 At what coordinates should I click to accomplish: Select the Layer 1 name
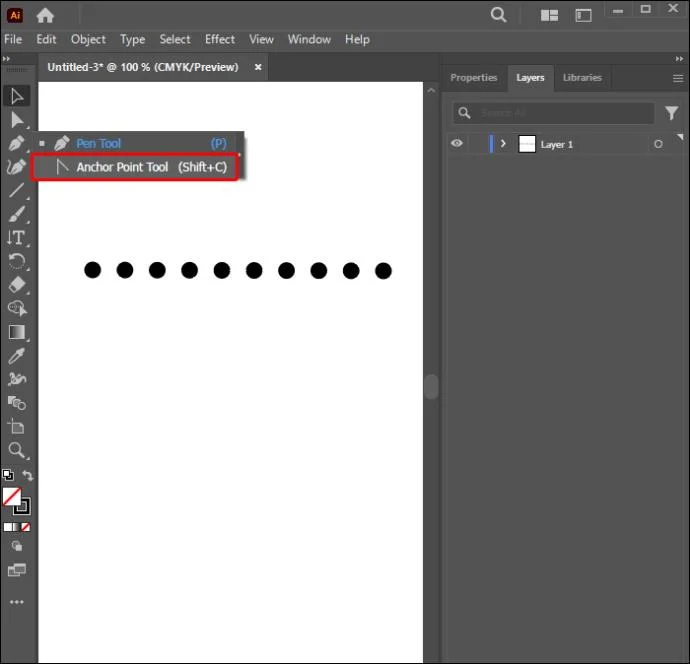pyautogui.click(x=557, y=144)
